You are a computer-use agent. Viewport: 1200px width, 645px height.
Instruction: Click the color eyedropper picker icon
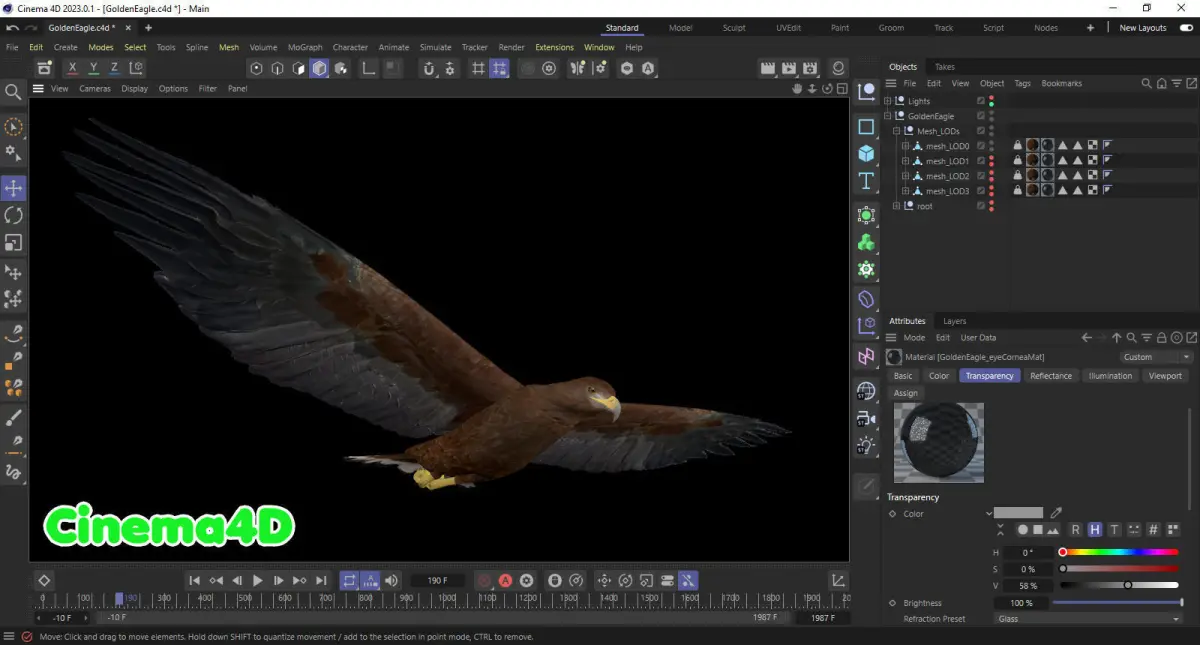[1056, 513]
